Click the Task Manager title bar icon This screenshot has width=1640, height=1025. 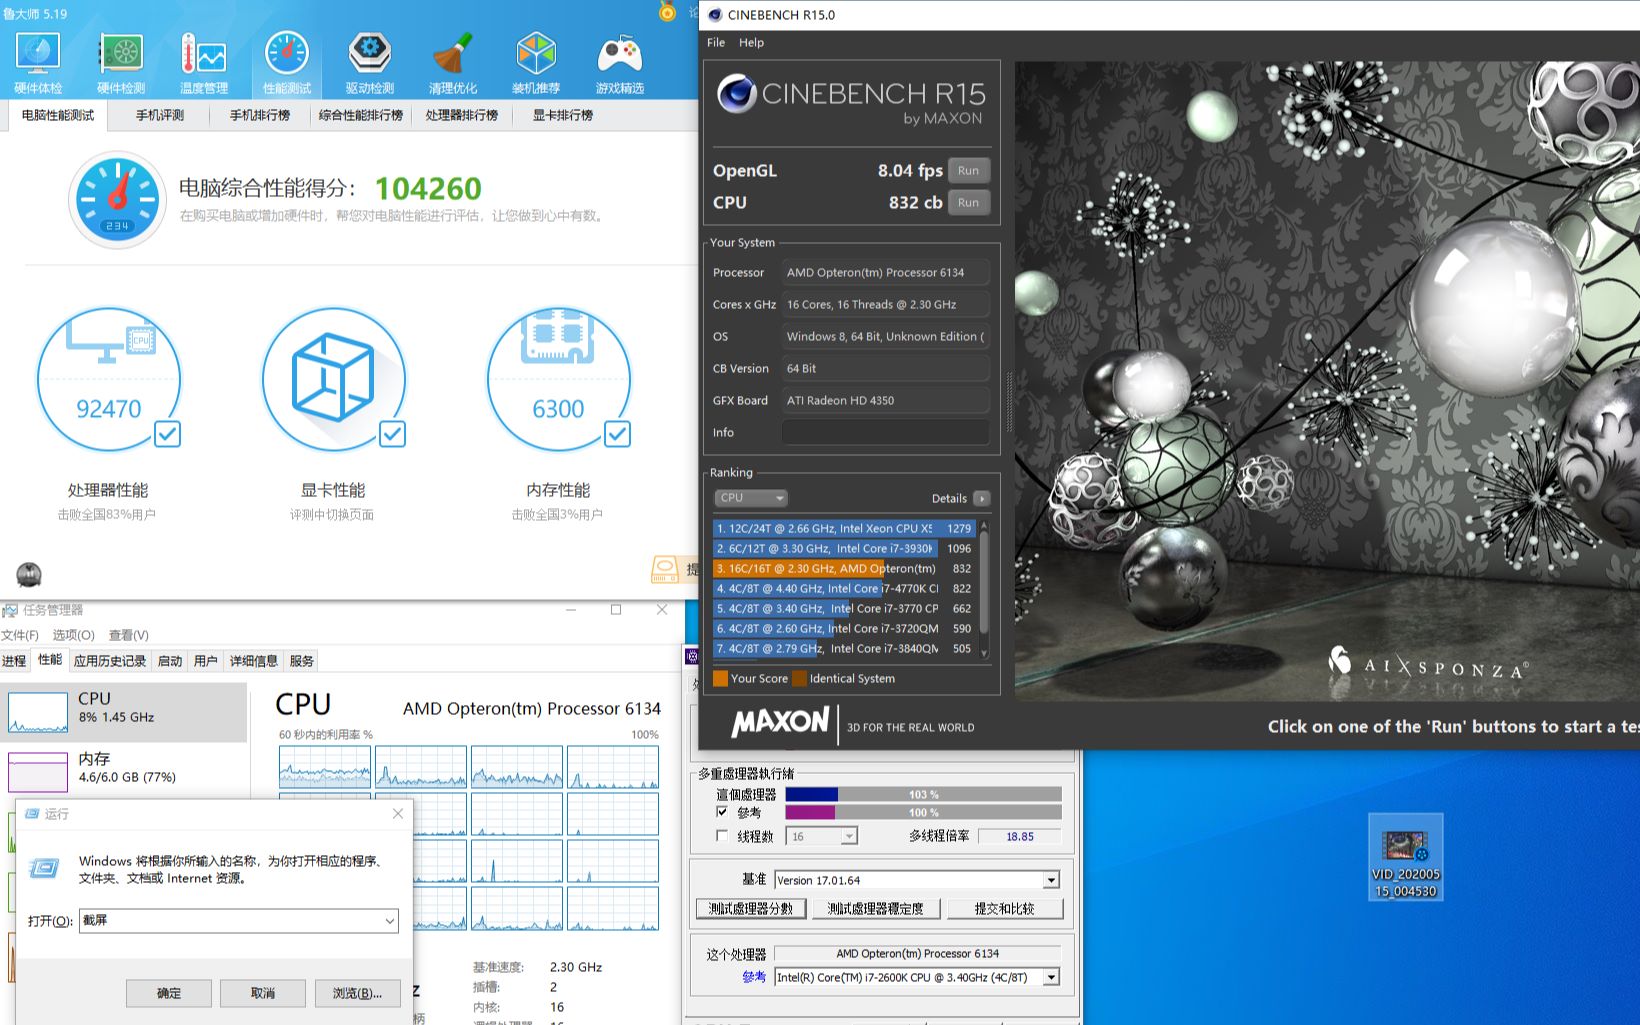(x=10, y=610)
